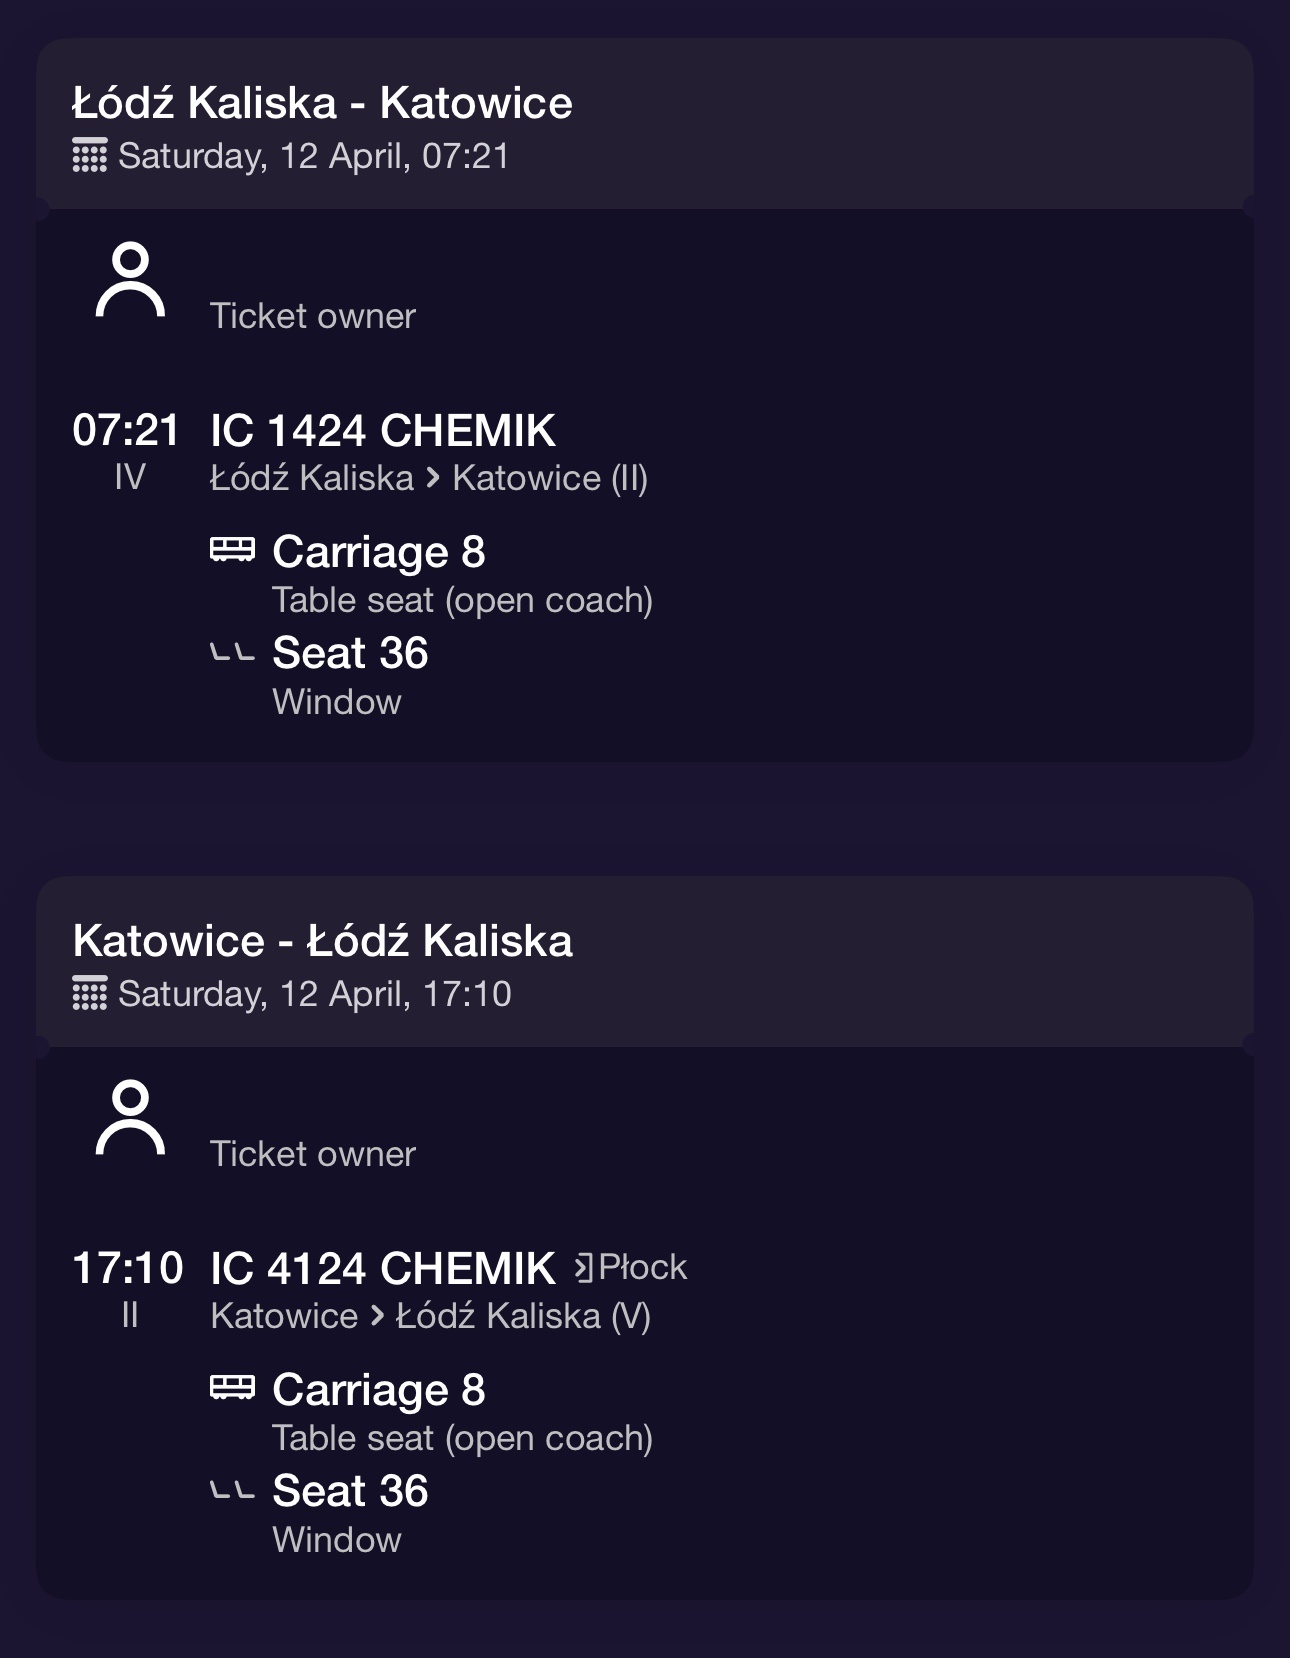1290x1658 pixels.
Task: Tap Carriage 8 label on the morning ticket
Action: [x=379, y=552]
